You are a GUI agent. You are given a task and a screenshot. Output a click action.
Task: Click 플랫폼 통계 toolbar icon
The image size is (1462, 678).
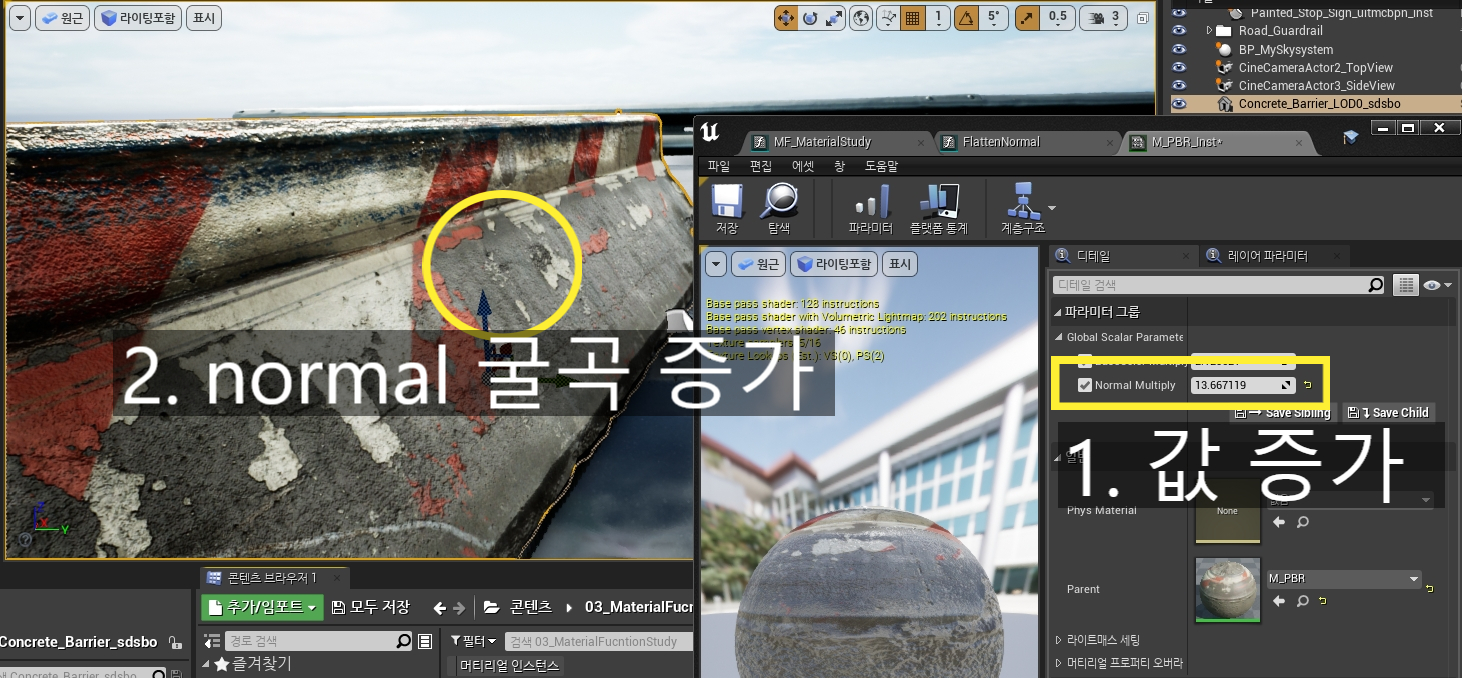940,209
